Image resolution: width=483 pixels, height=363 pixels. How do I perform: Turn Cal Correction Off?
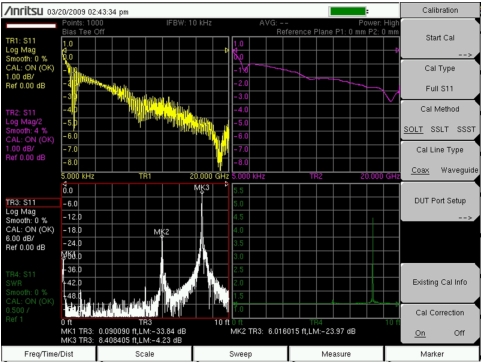459,333
